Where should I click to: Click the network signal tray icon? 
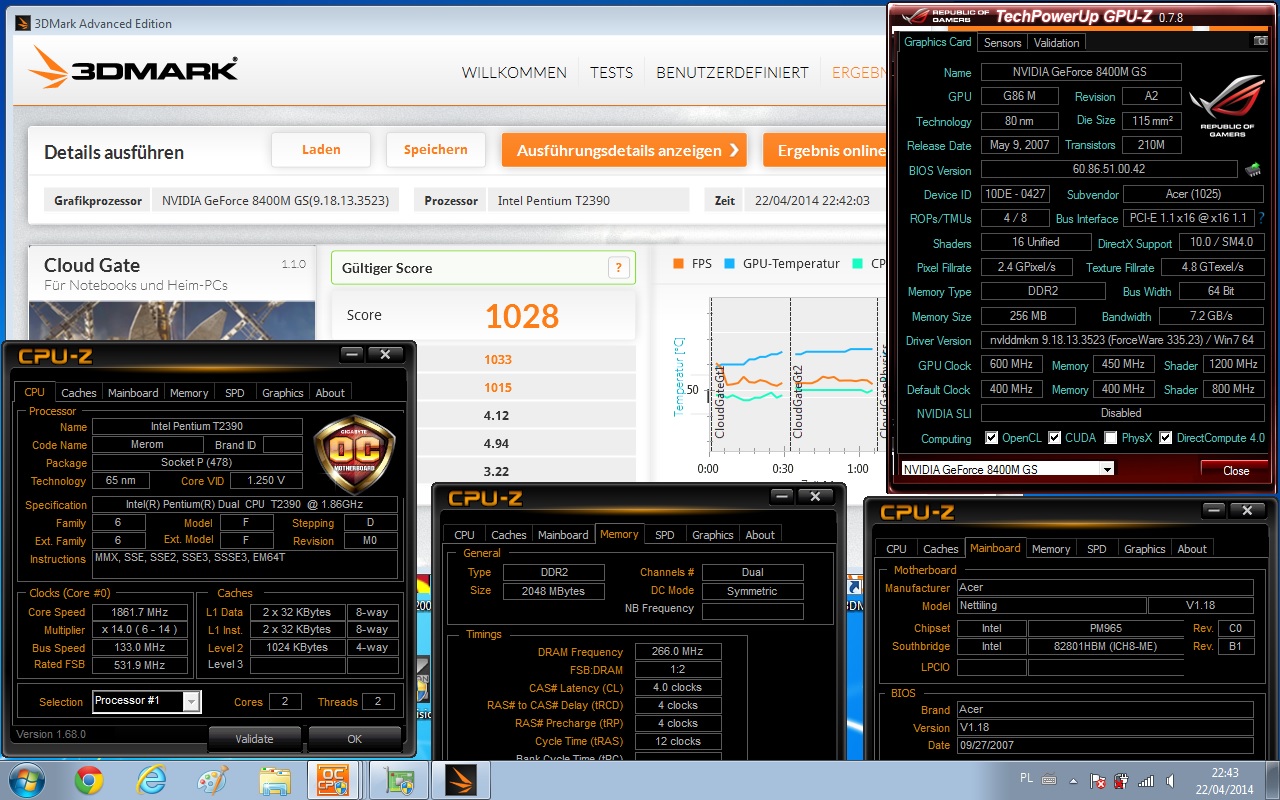coord(1147,780)
